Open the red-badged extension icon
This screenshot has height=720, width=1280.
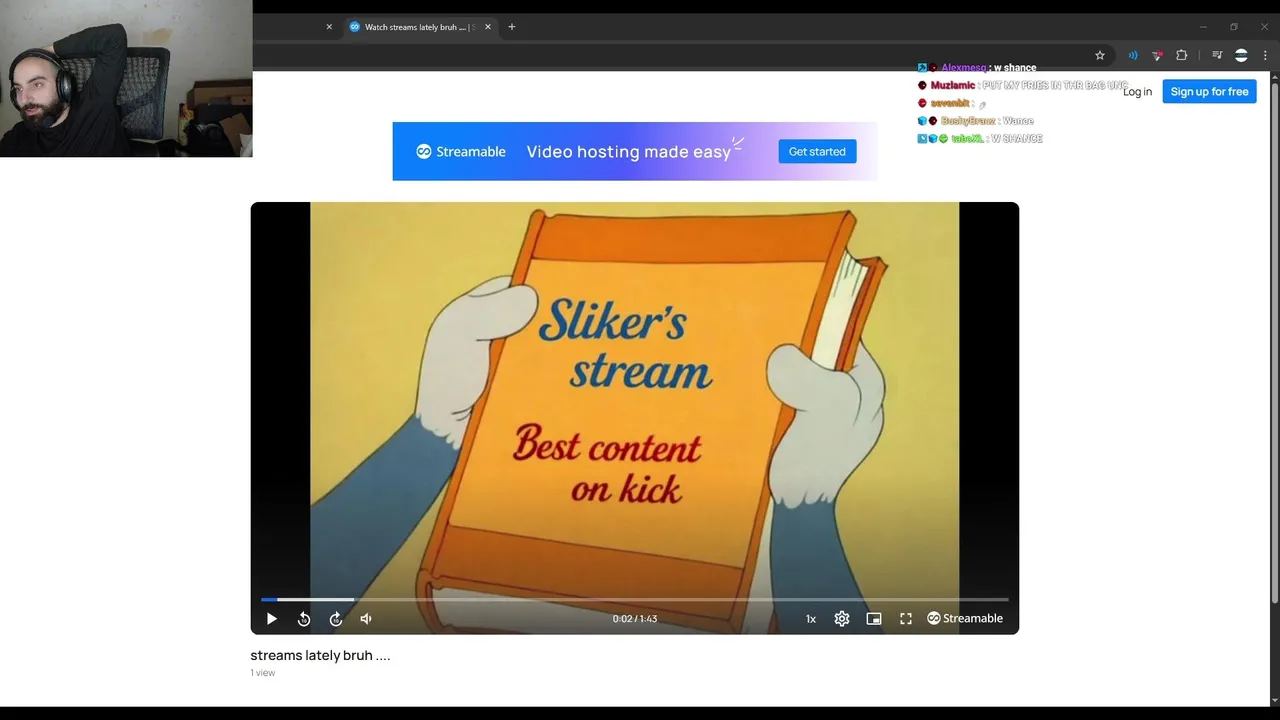point(1157,55)
